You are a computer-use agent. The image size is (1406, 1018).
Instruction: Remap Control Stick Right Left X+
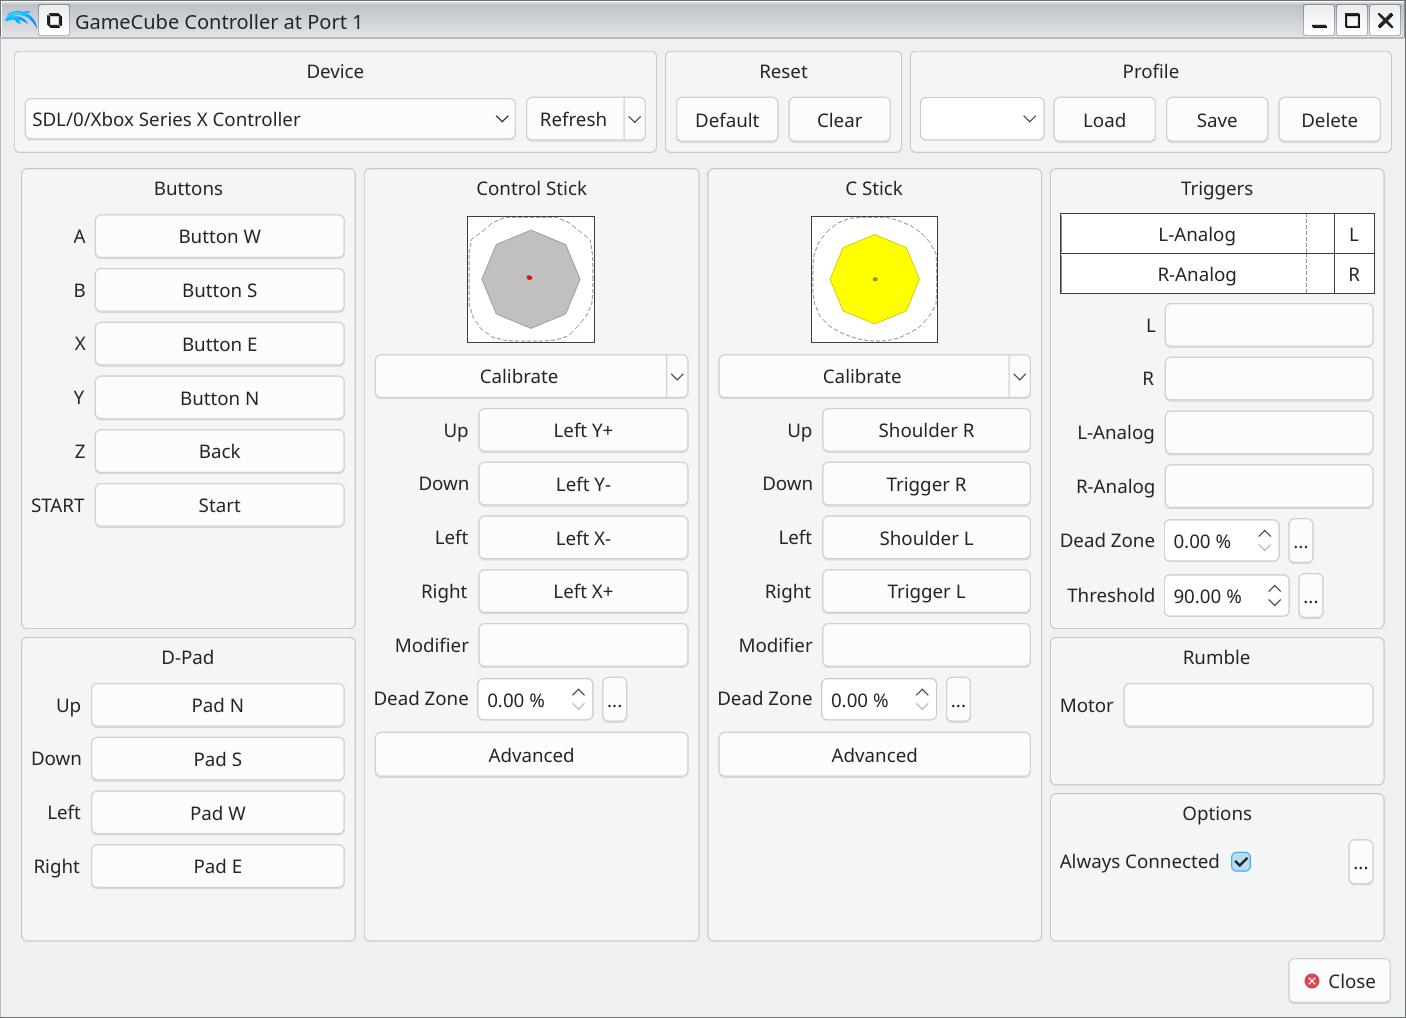[583, 591]
